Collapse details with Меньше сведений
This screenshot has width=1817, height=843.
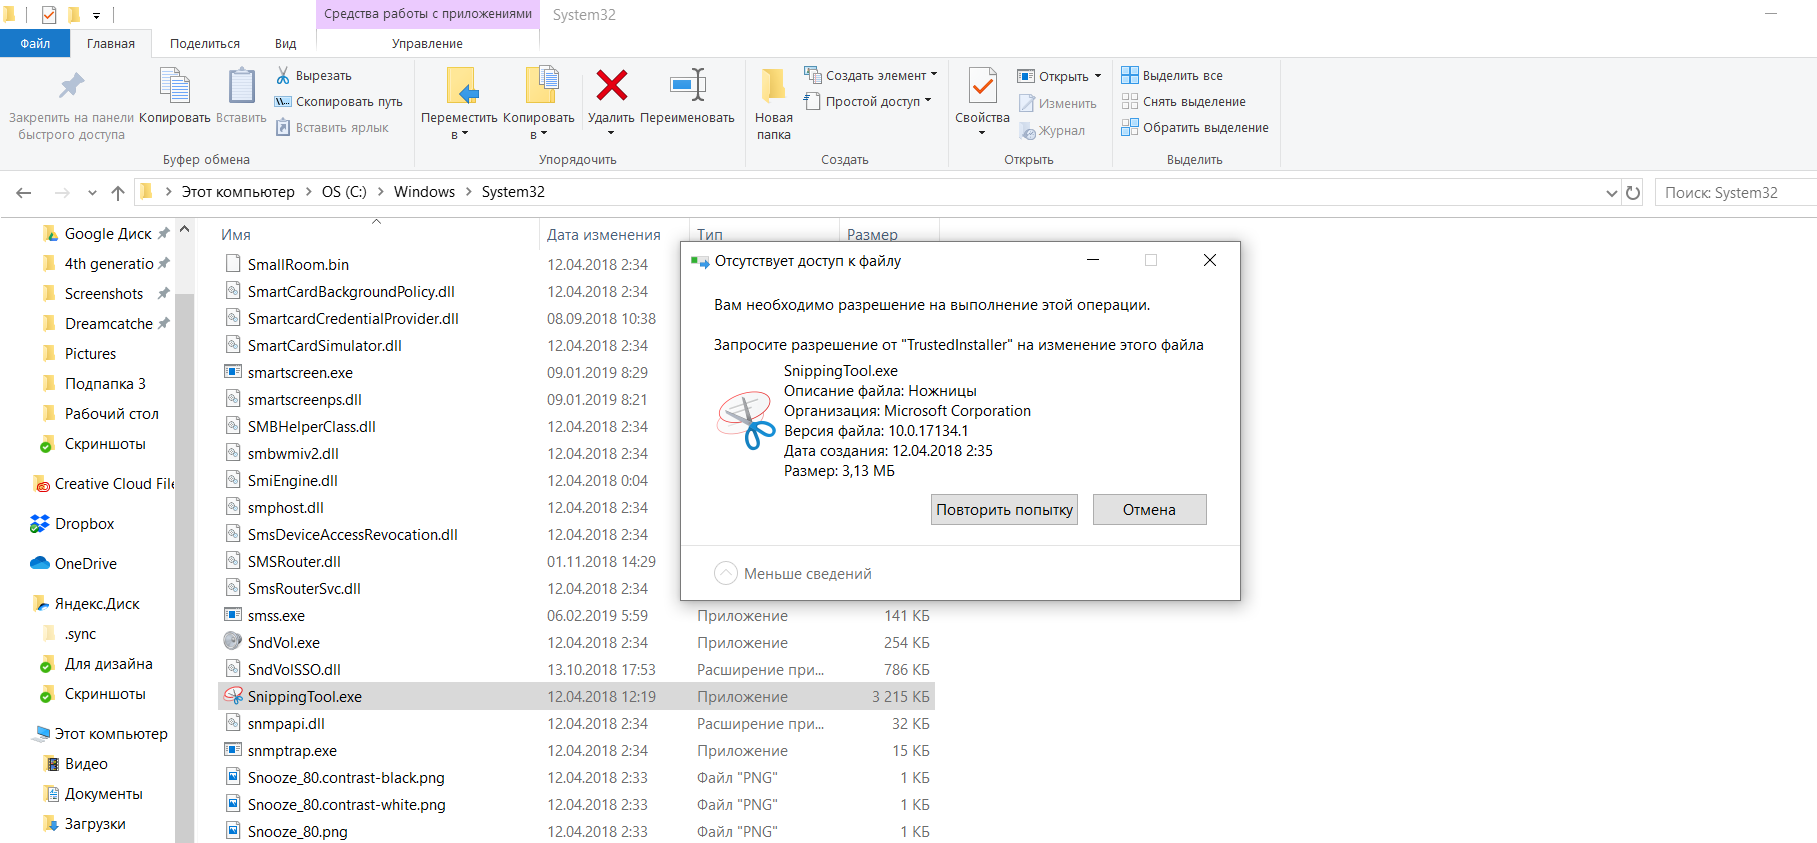794,573
